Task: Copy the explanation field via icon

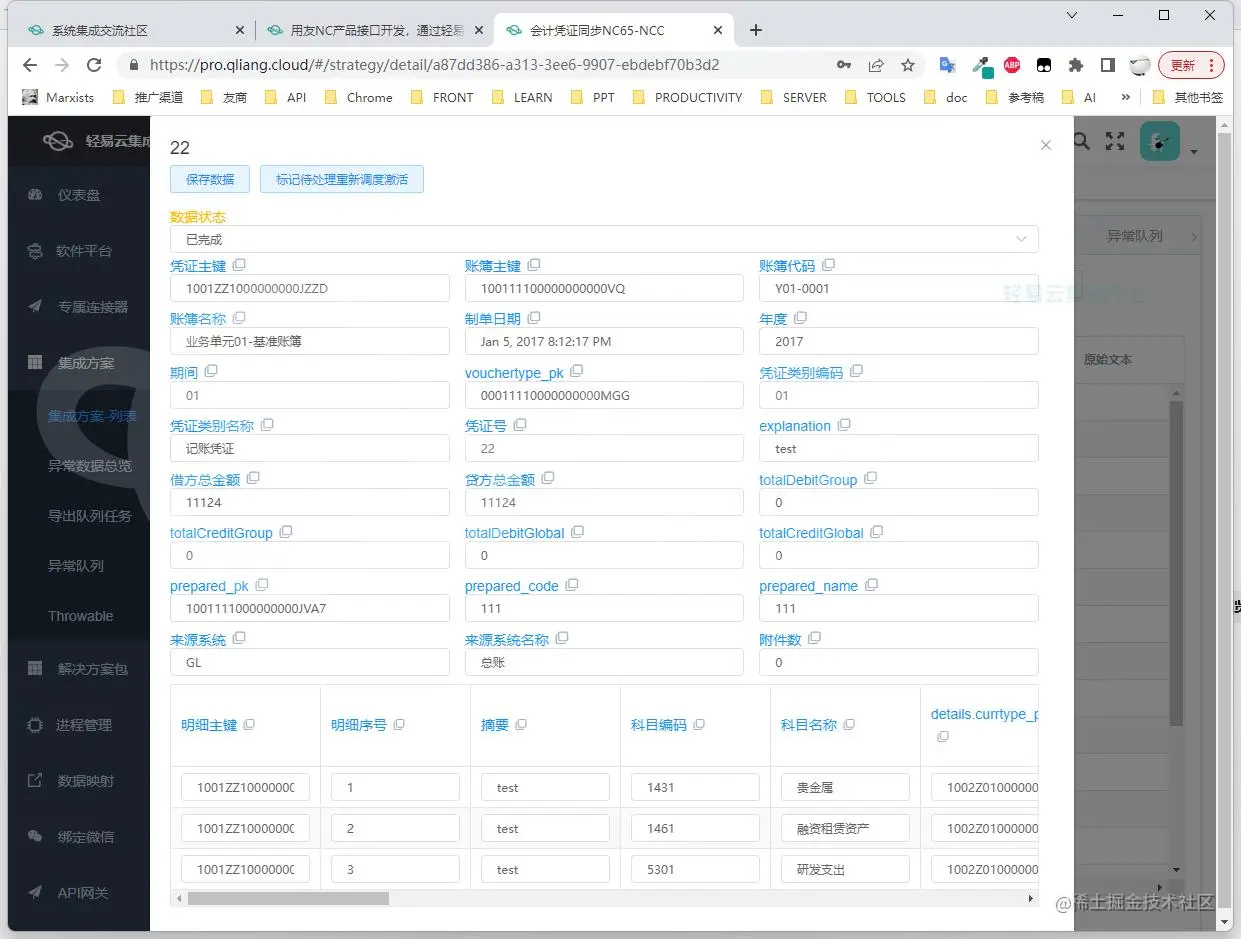Action: pos(844,425)
